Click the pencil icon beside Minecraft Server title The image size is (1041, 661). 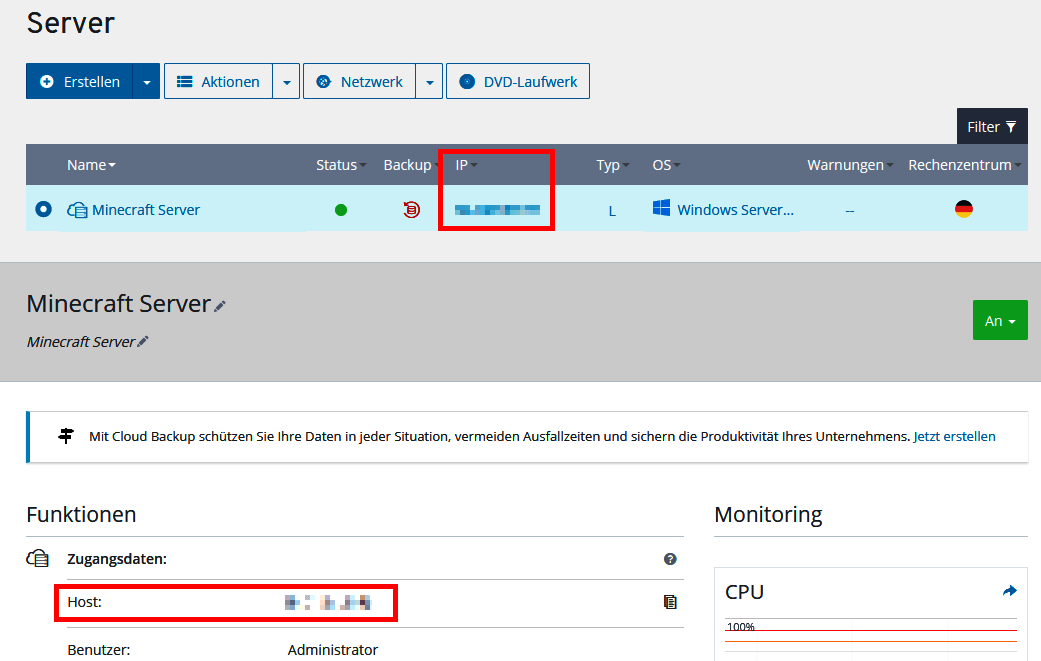pos(220,306)
